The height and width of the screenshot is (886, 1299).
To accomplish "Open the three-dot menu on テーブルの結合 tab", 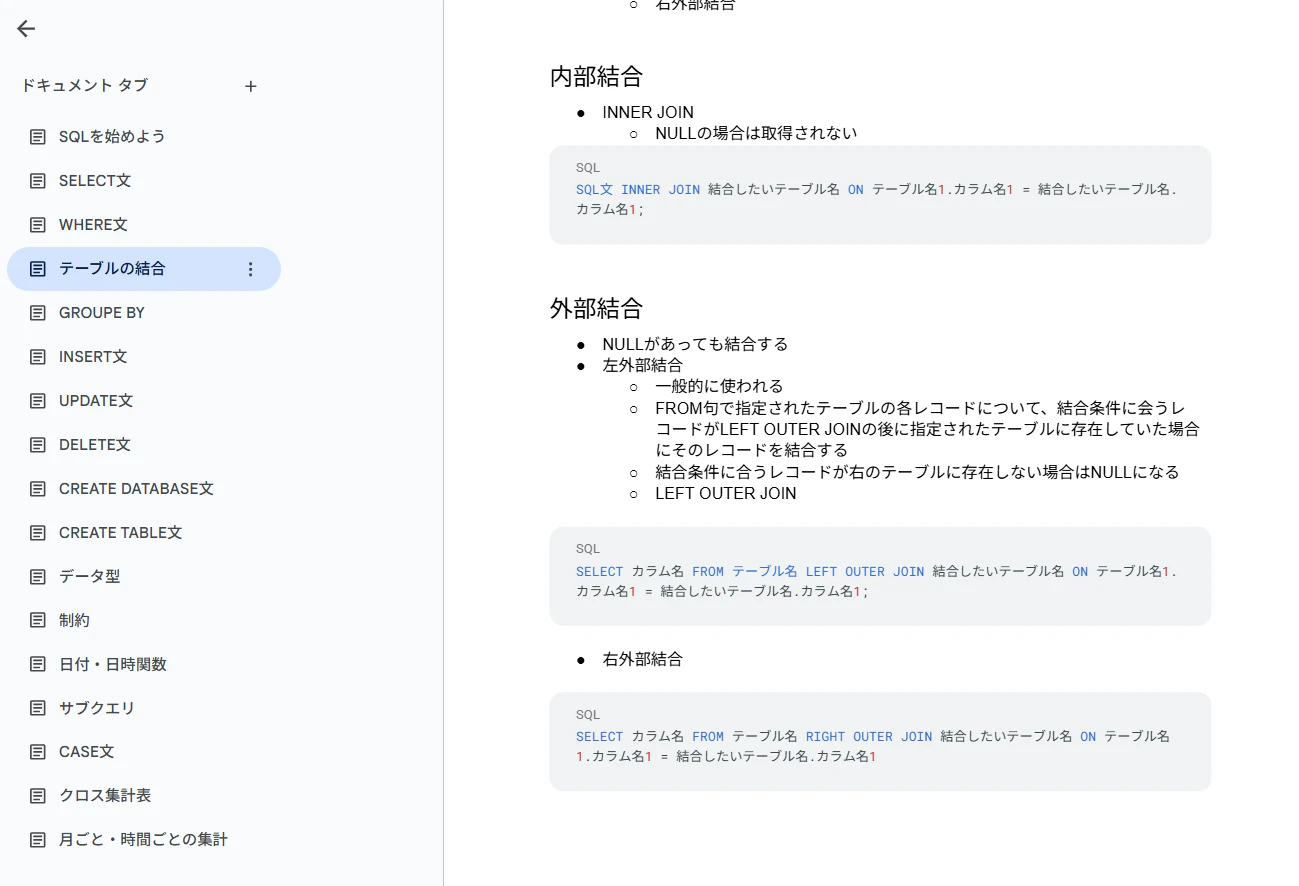I will (x=251, y=269).
